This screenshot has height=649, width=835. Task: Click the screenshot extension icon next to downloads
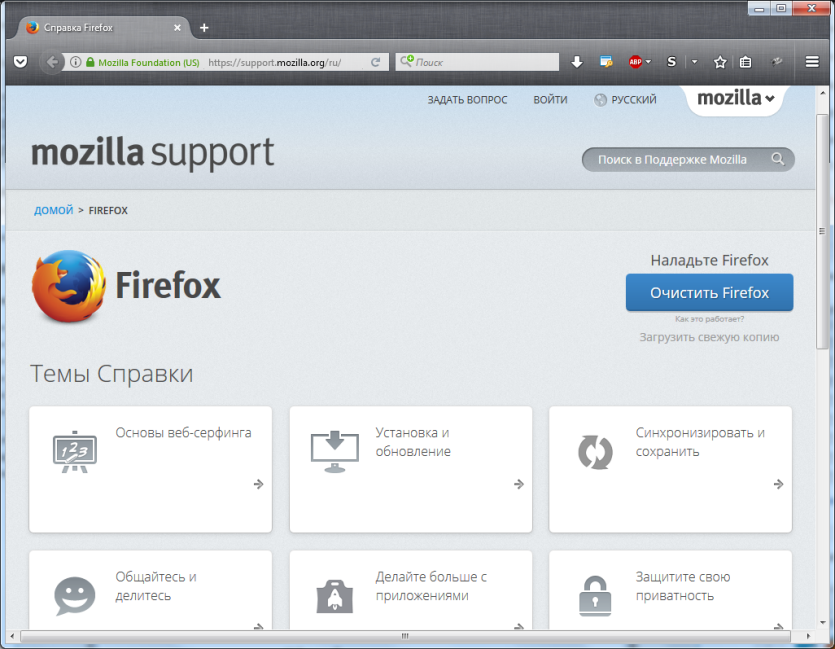[606, 62]
